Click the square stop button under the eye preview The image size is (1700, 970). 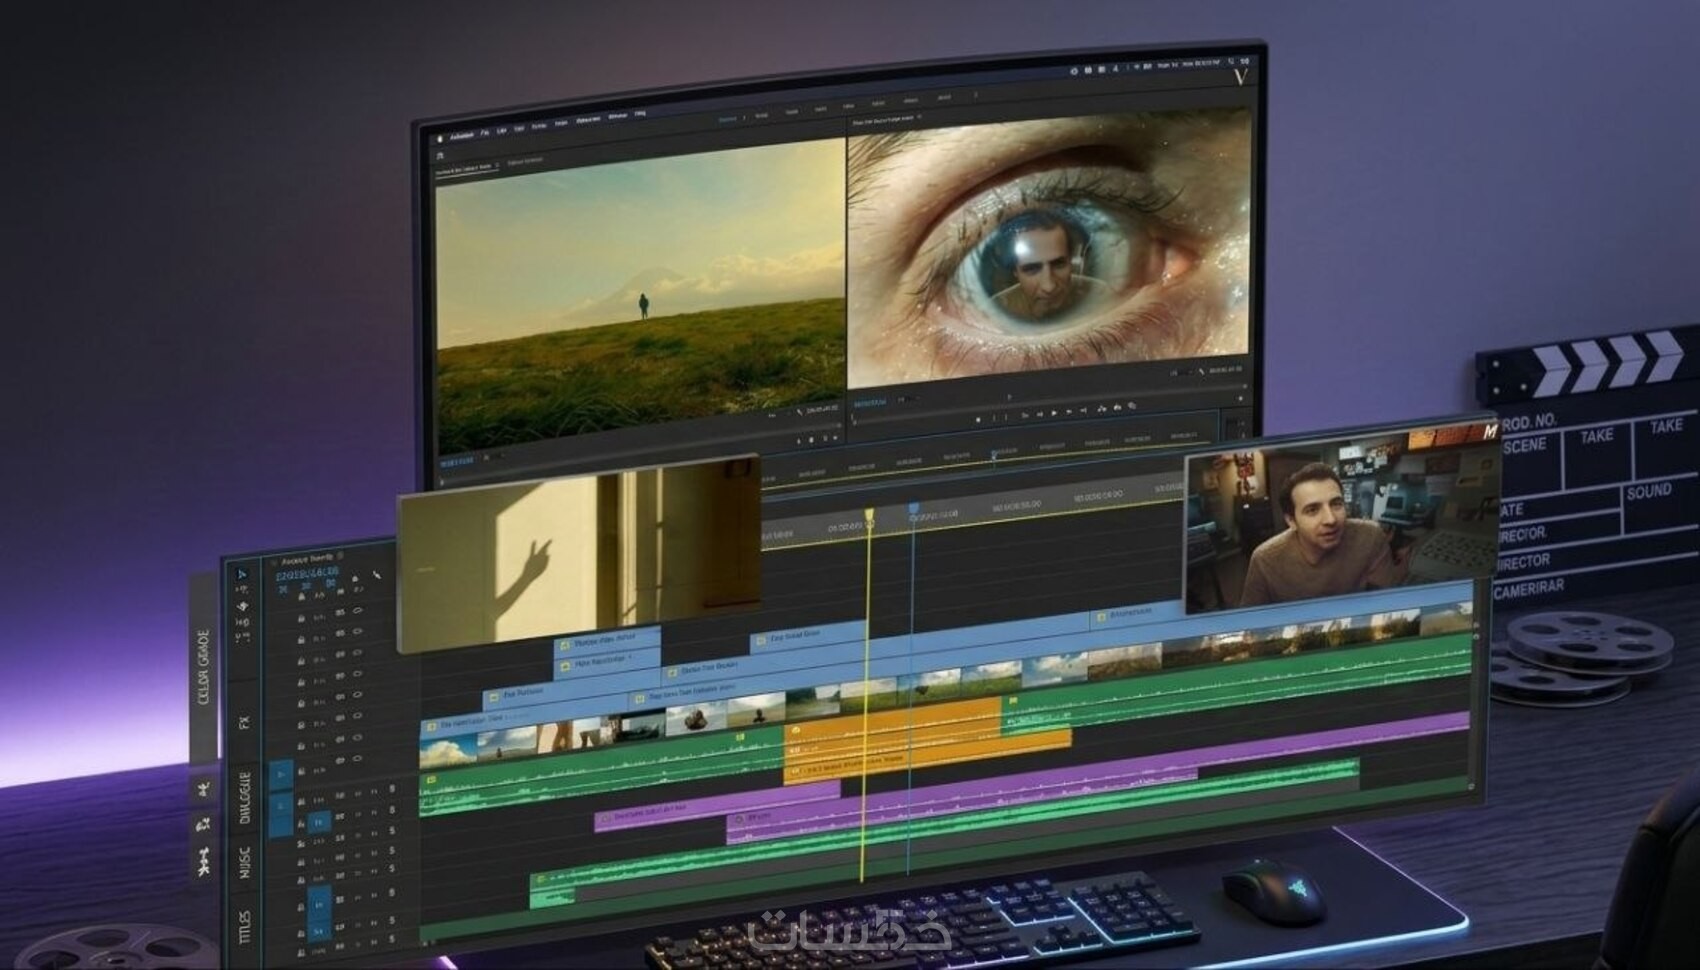(x=978, y=419)
